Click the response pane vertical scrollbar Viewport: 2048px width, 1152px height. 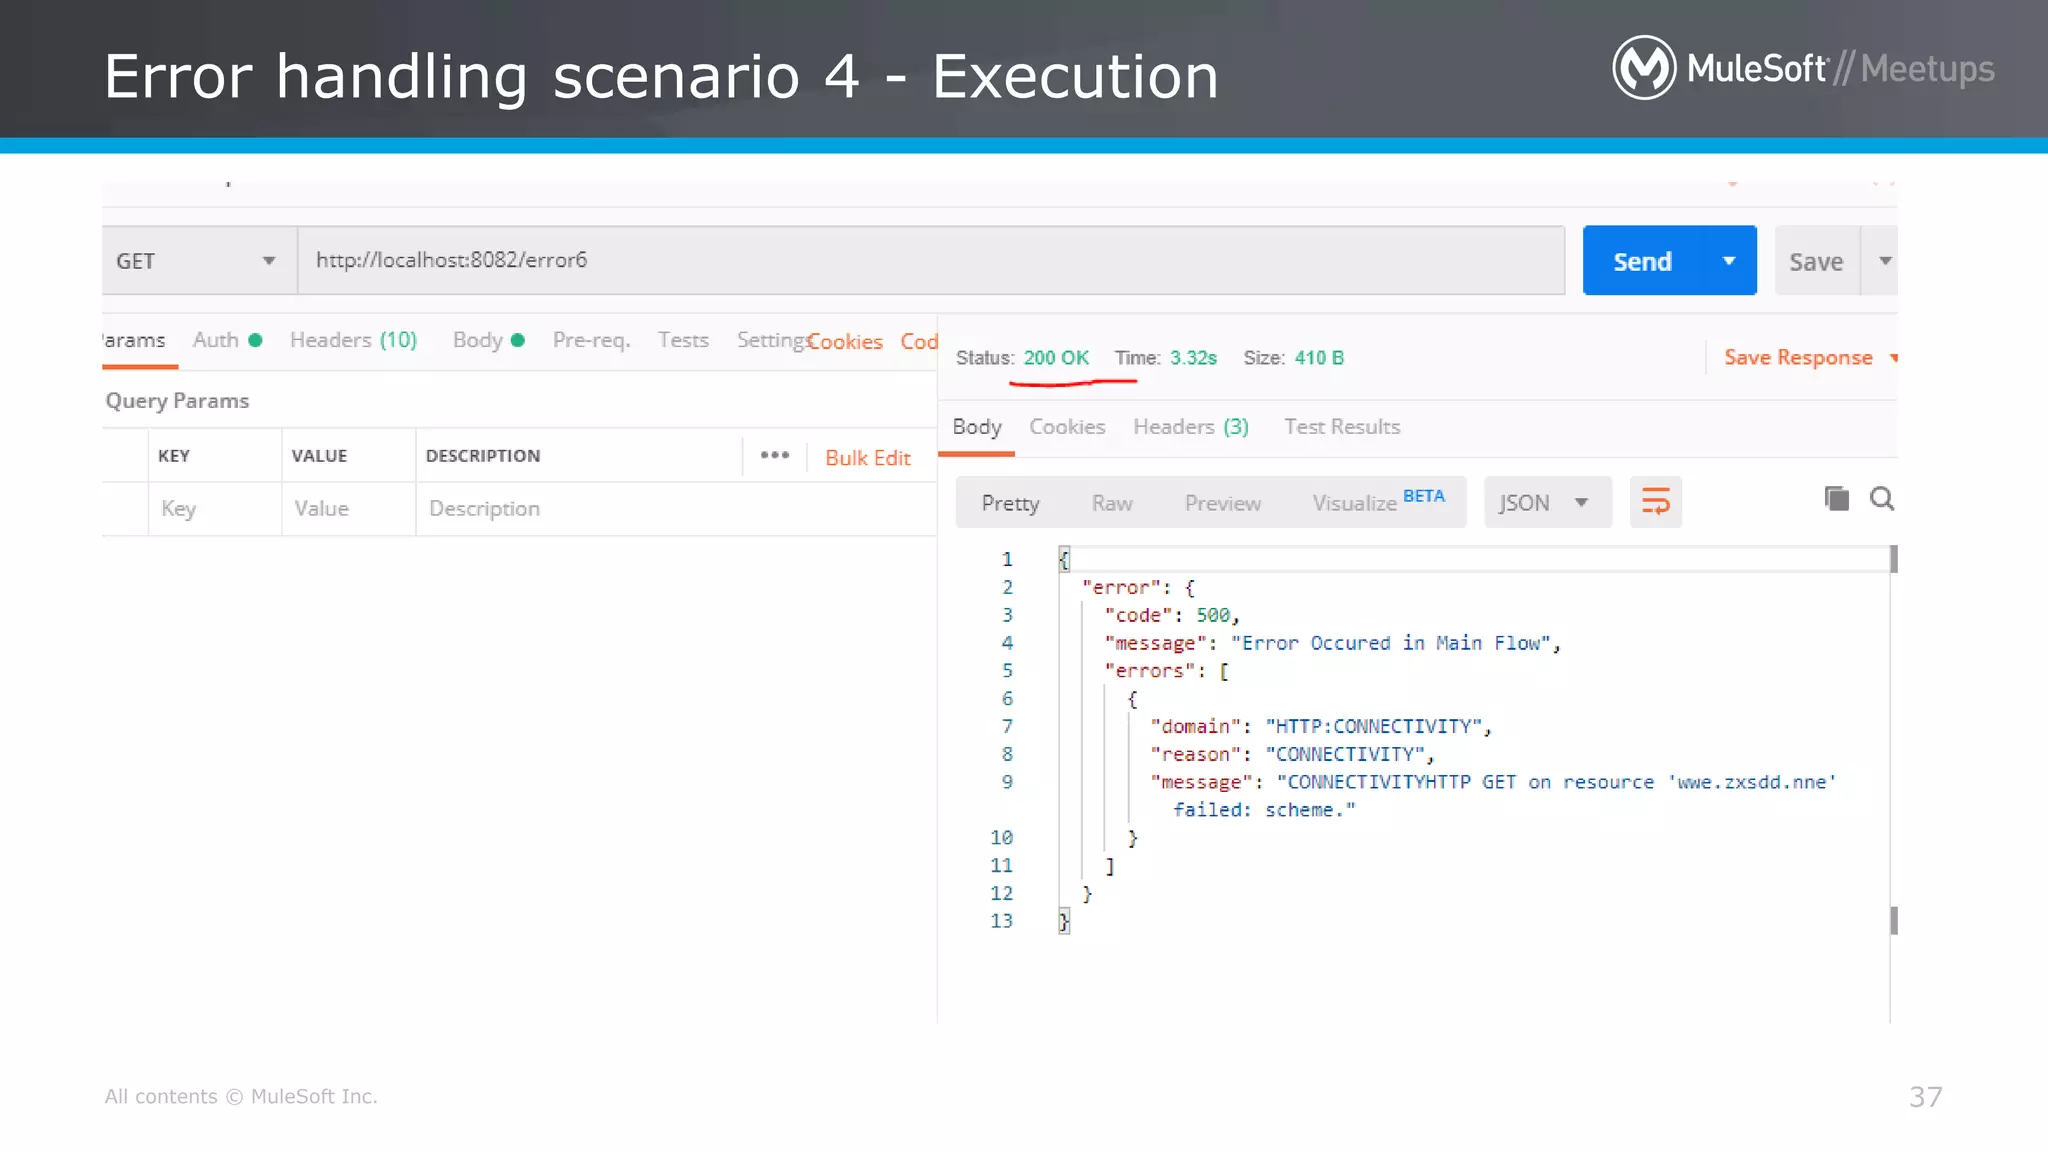pos(1893,740)
